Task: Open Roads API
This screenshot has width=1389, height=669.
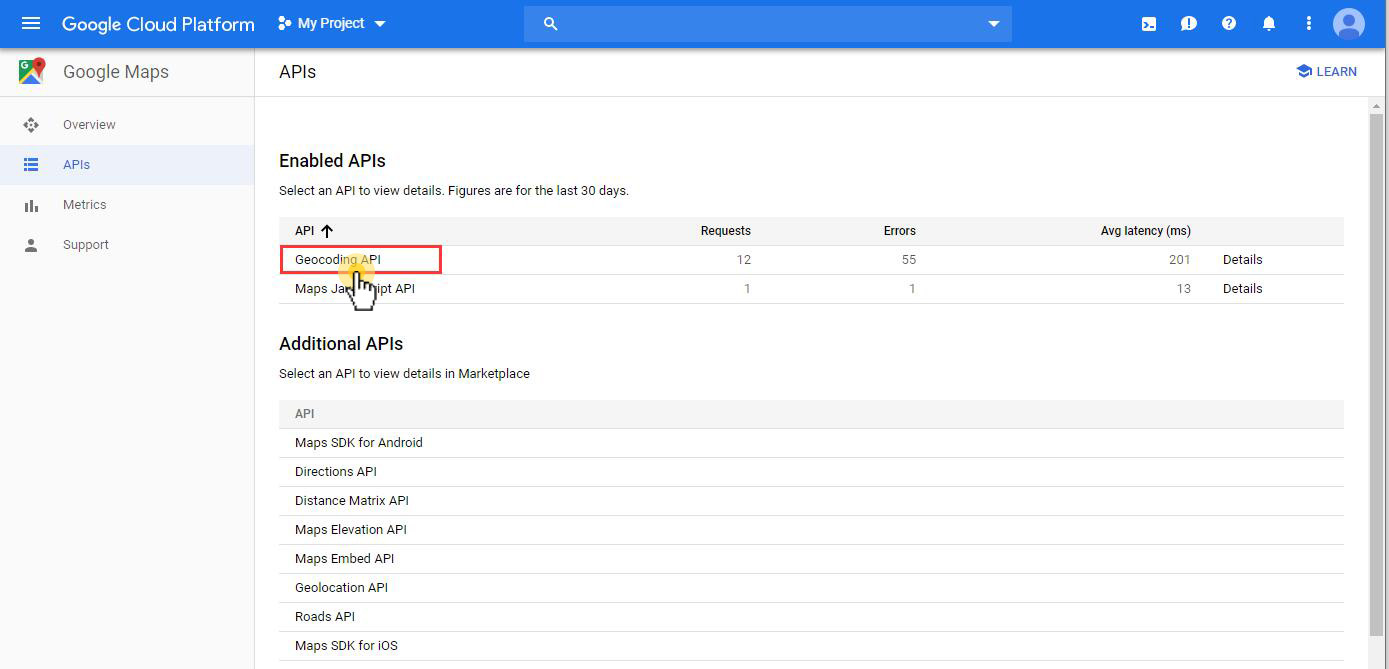Action: (325, 617)
